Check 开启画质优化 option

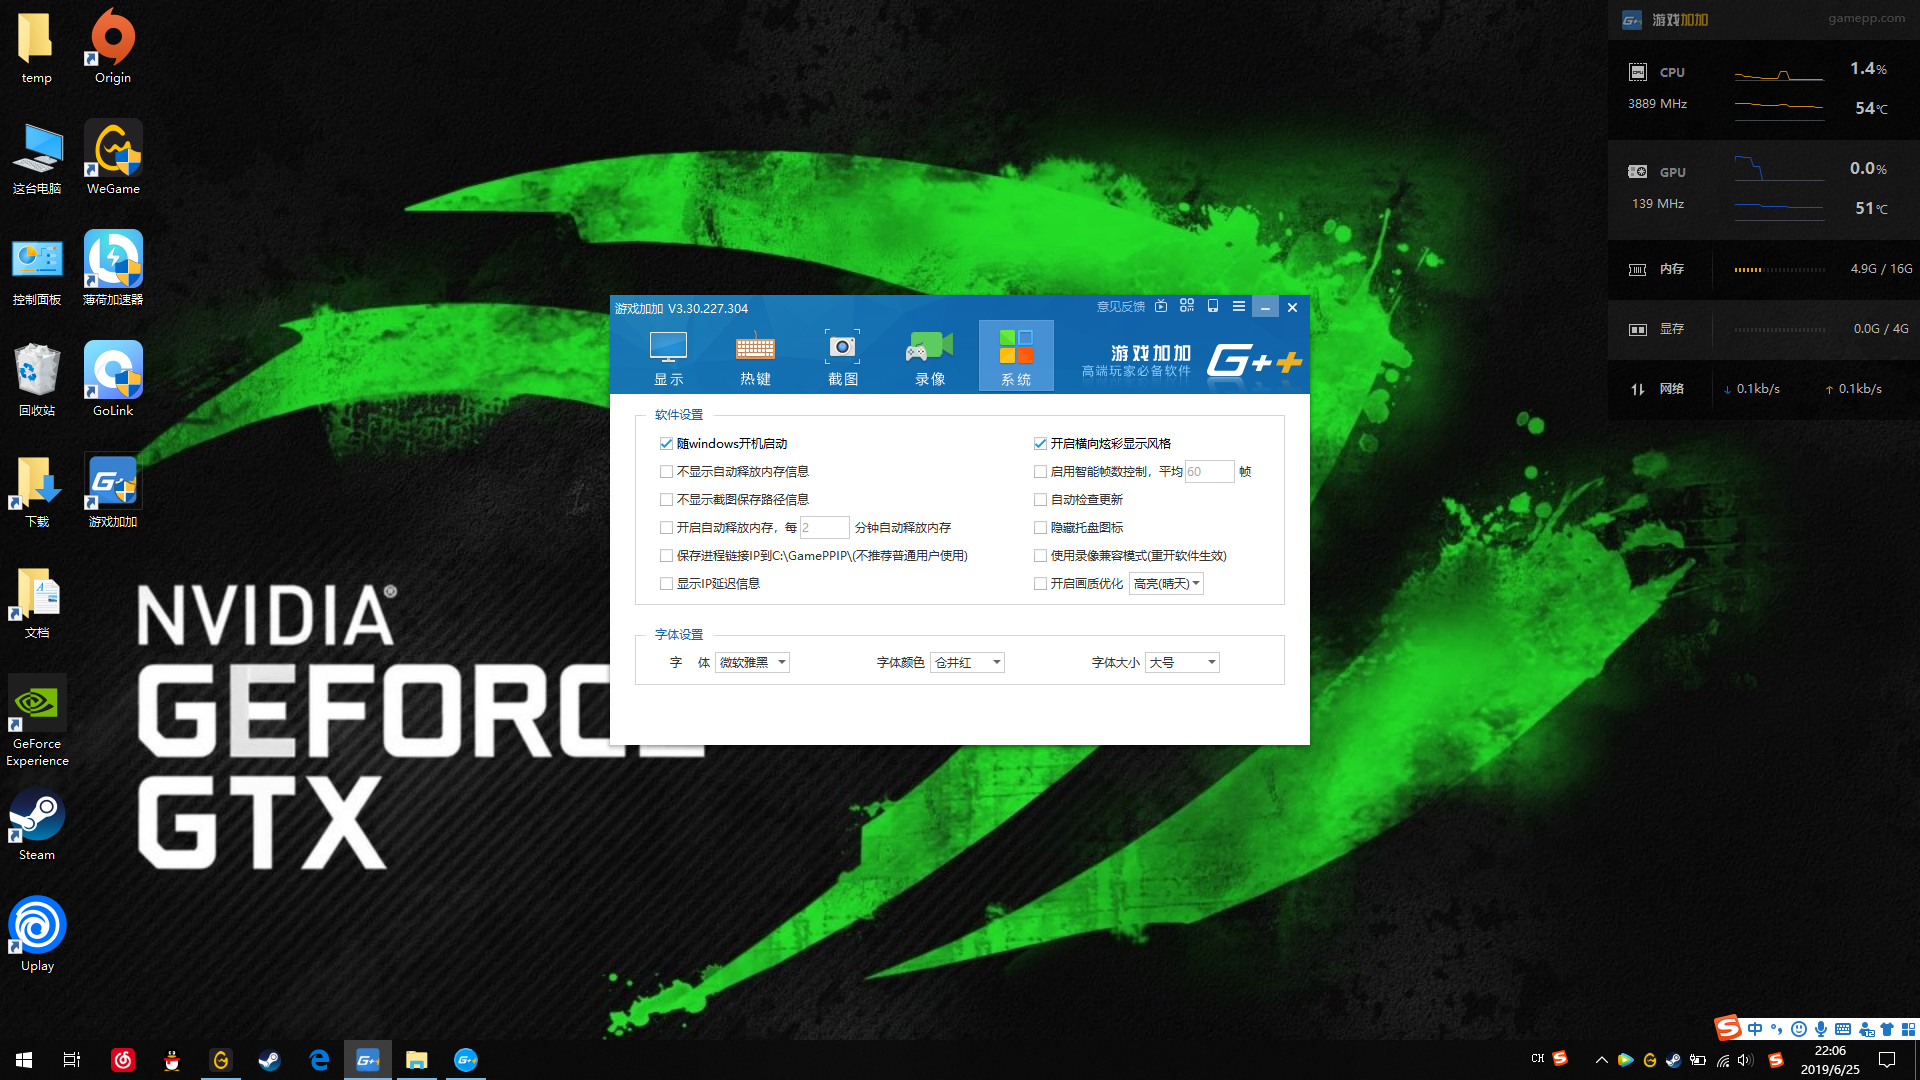pyautogui.click(x=1040, y=583)
